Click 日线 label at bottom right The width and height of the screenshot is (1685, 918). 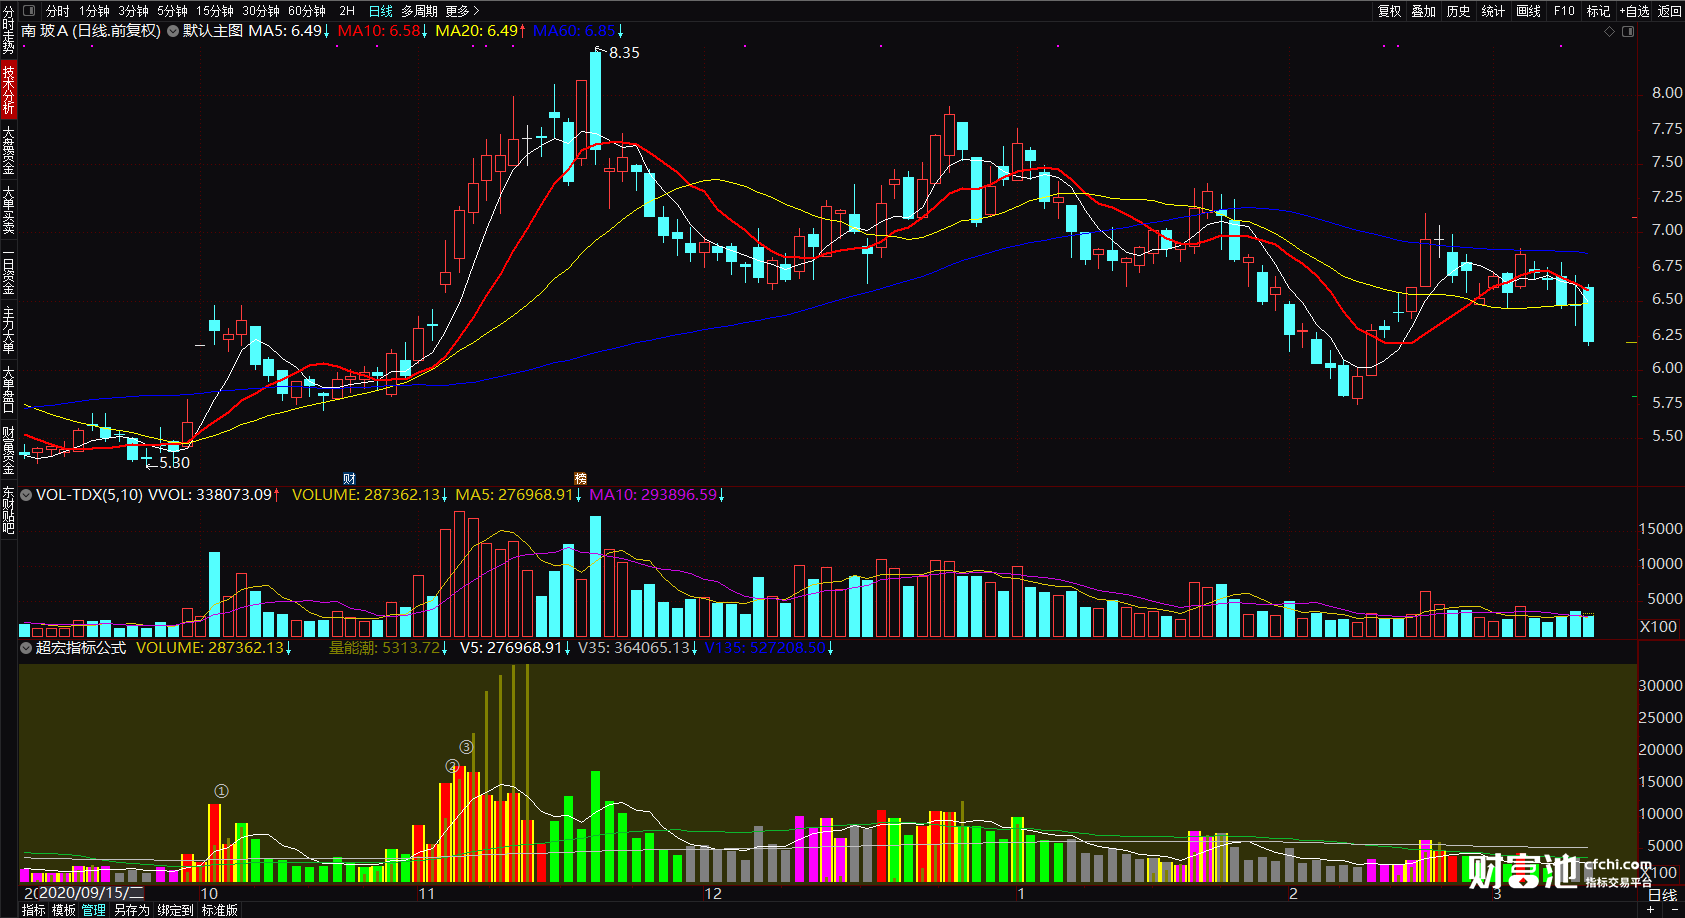pyautogui.click(x=1662, y=895)
